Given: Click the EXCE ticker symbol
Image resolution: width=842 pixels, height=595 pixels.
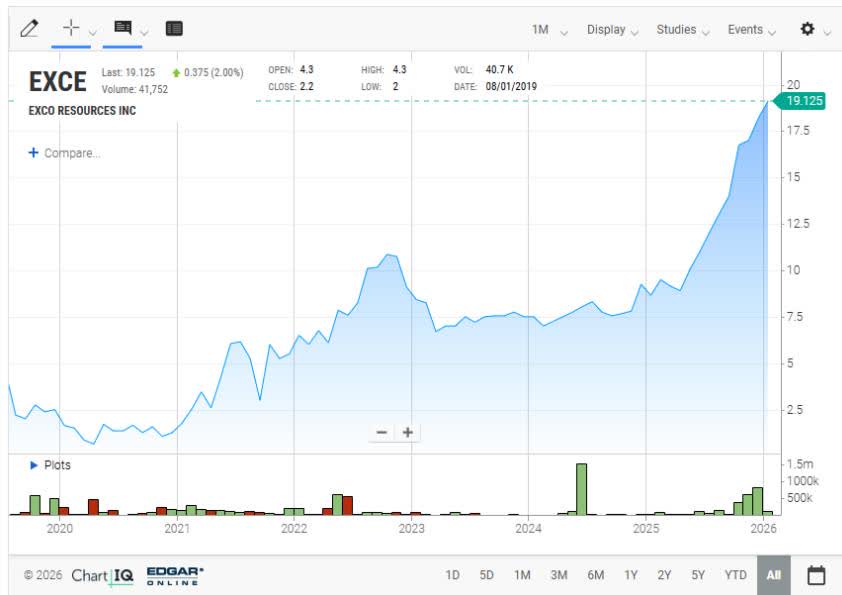Looking at the screenshot, I should (x=57, y=82).
